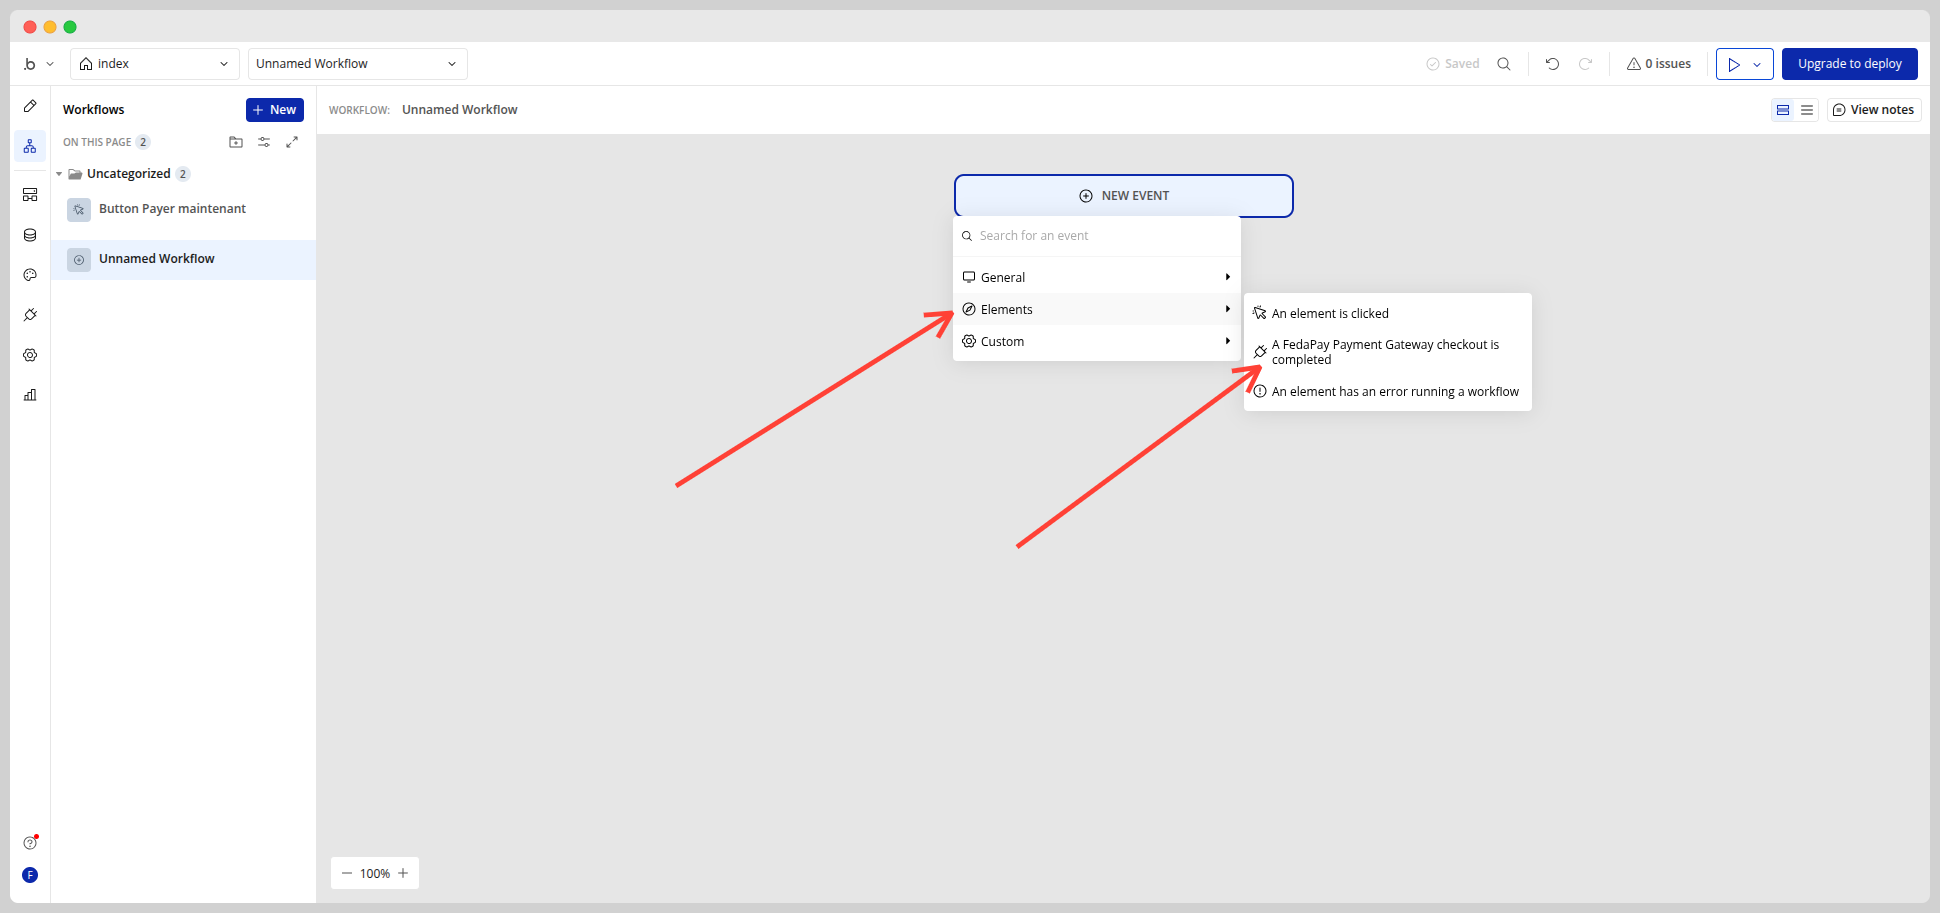Select Unnamed Workflow in the list
The image size is (1940, 913).
[x=184, y=259]
